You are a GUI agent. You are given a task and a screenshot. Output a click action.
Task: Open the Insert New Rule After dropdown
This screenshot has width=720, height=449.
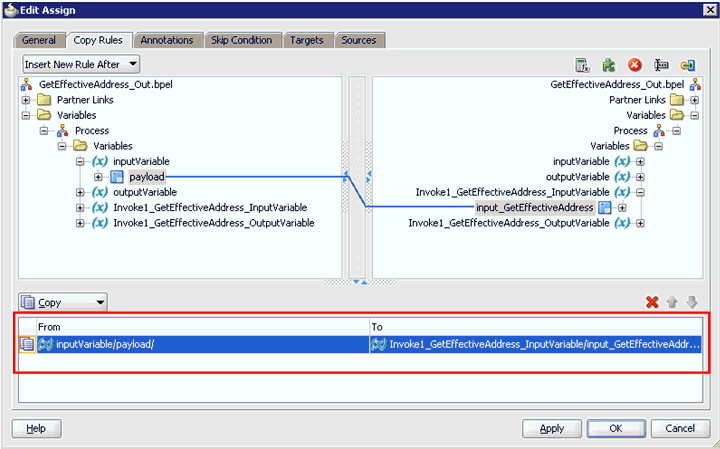81,64
